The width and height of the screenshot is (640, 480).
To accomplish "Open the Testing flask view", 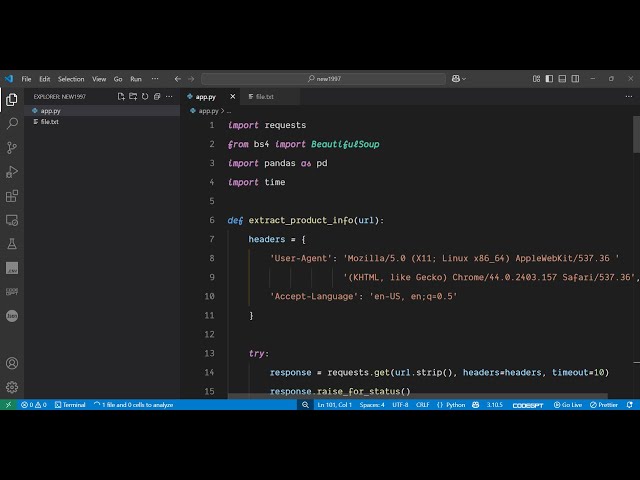I will coord(12,244).
